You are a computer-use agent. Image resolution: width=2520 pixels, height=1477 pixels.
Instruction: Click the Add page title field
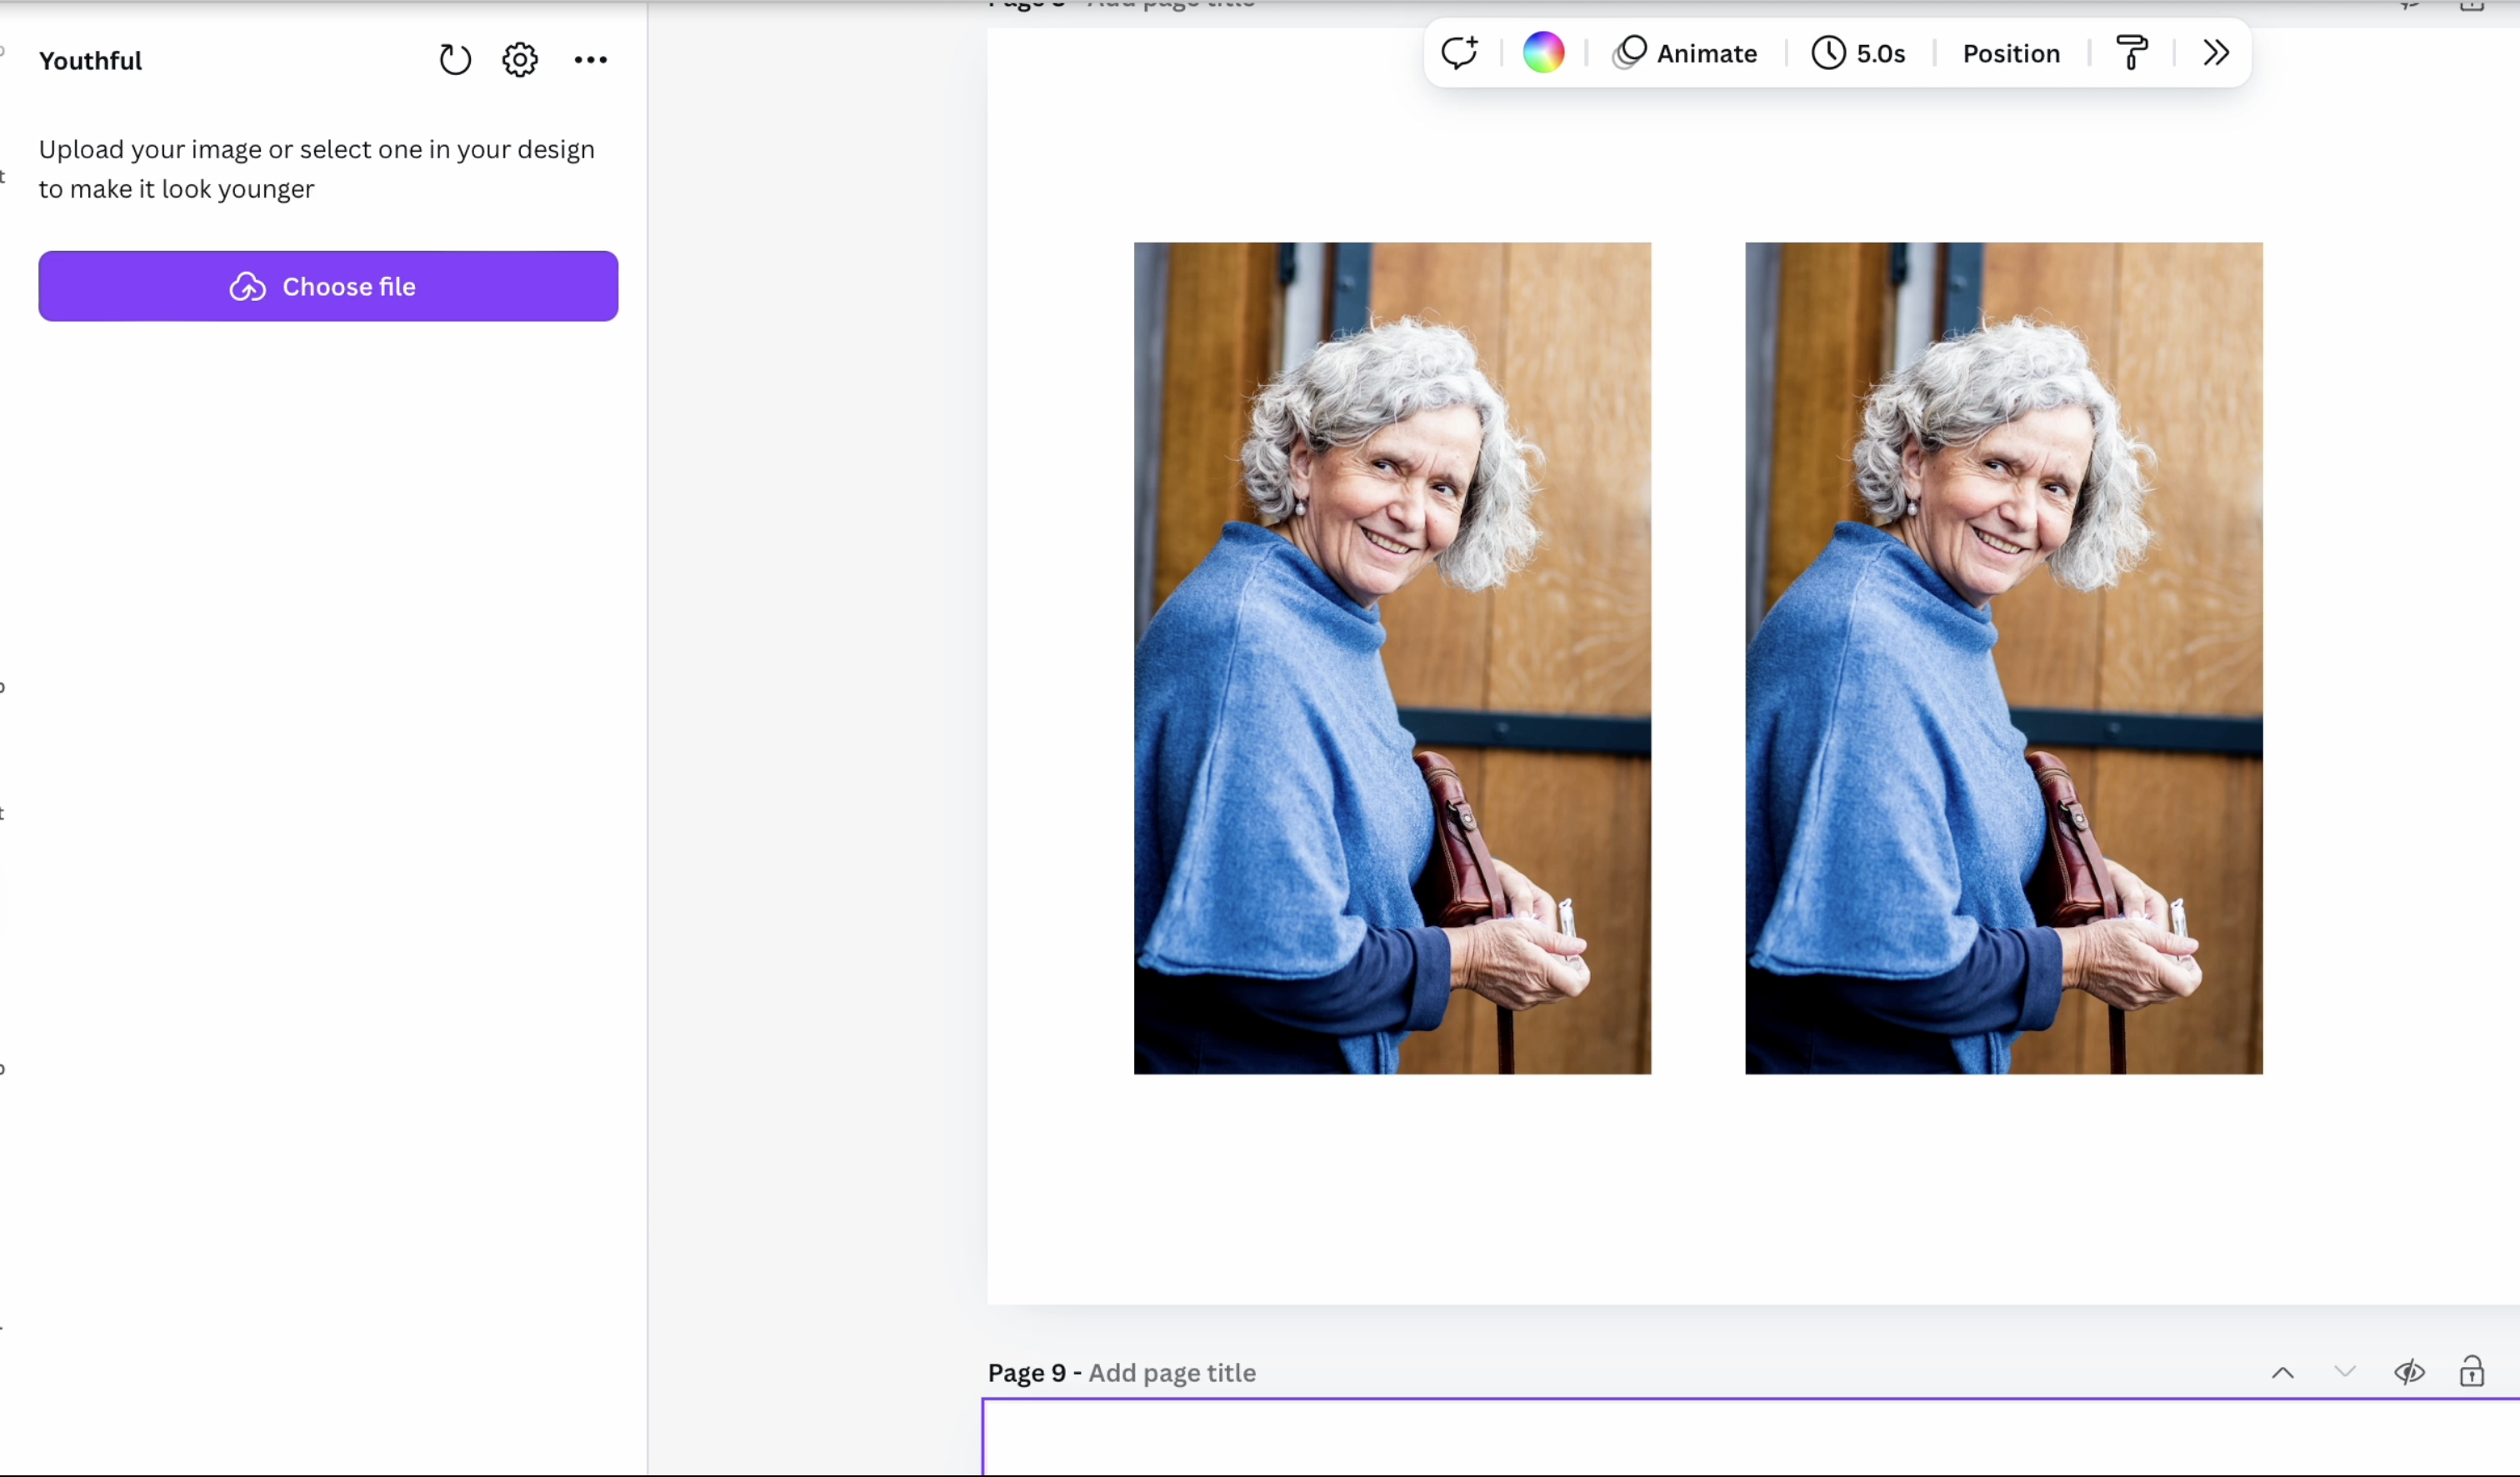point(1172,1373)
